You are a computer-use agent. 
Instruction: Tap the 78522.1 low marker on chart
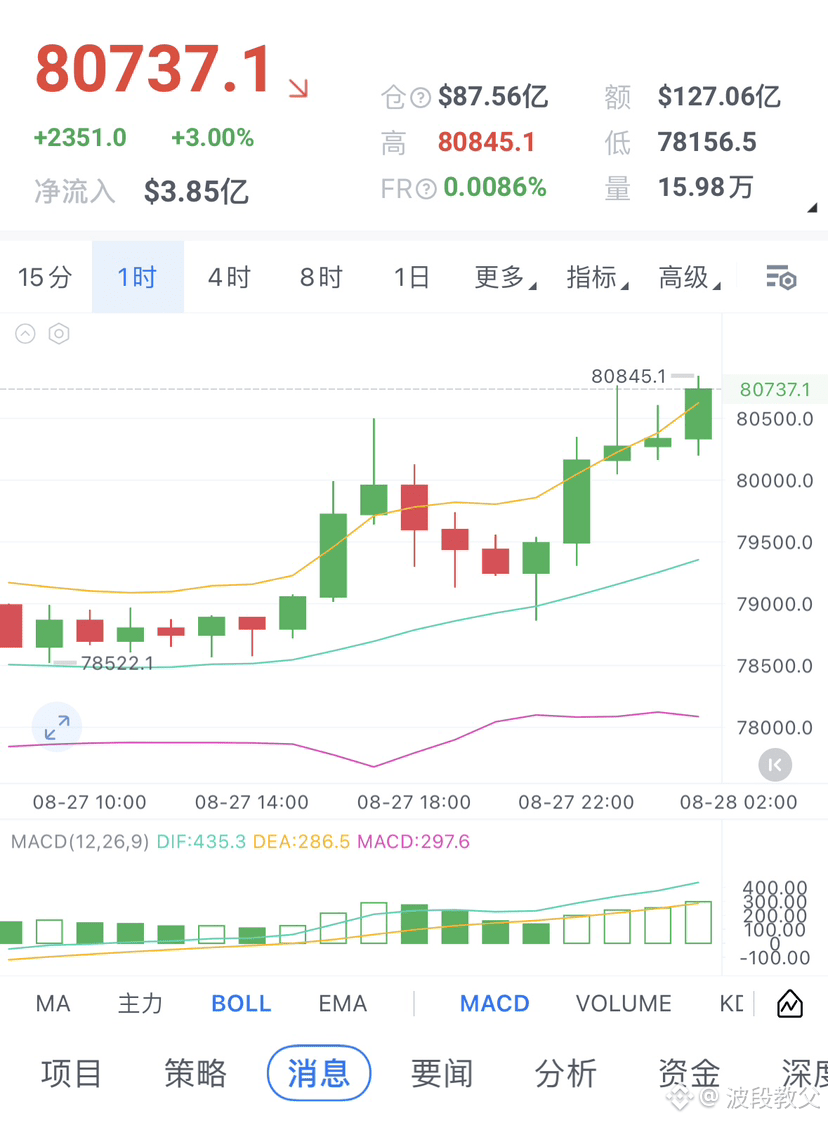(x=117, y=663)
